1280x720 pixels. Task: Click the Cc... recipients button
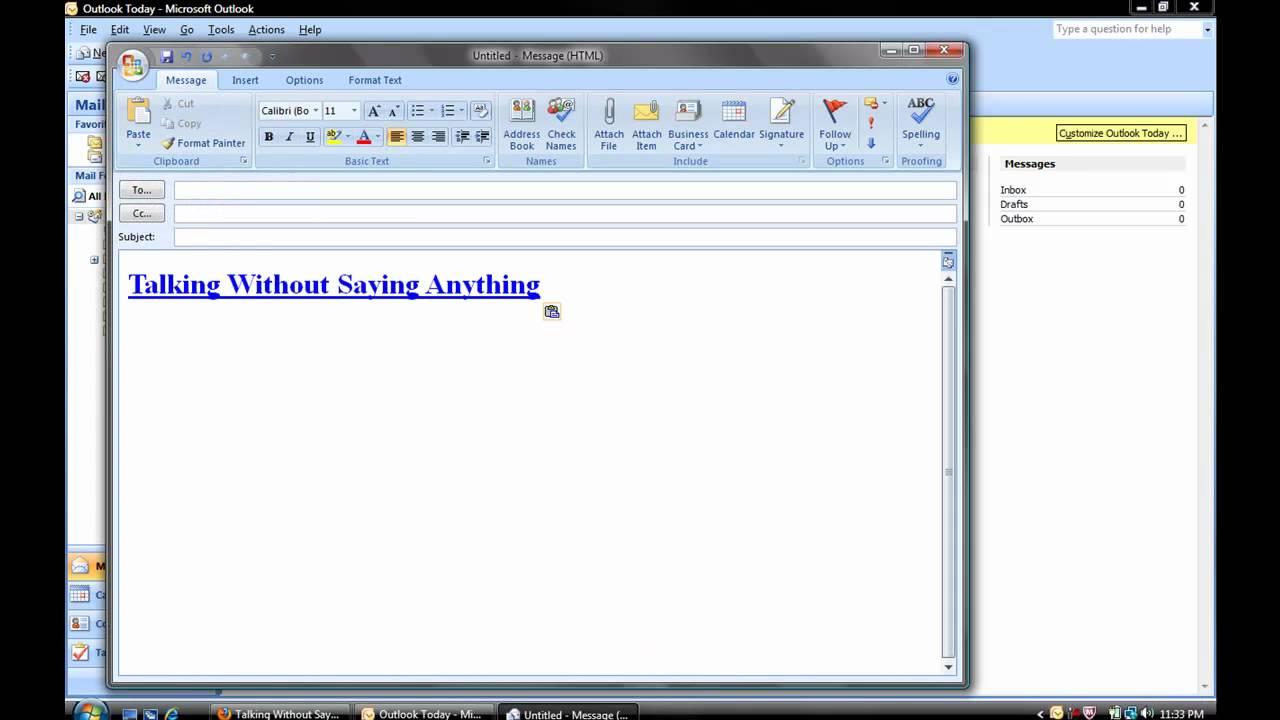(141, 213)
